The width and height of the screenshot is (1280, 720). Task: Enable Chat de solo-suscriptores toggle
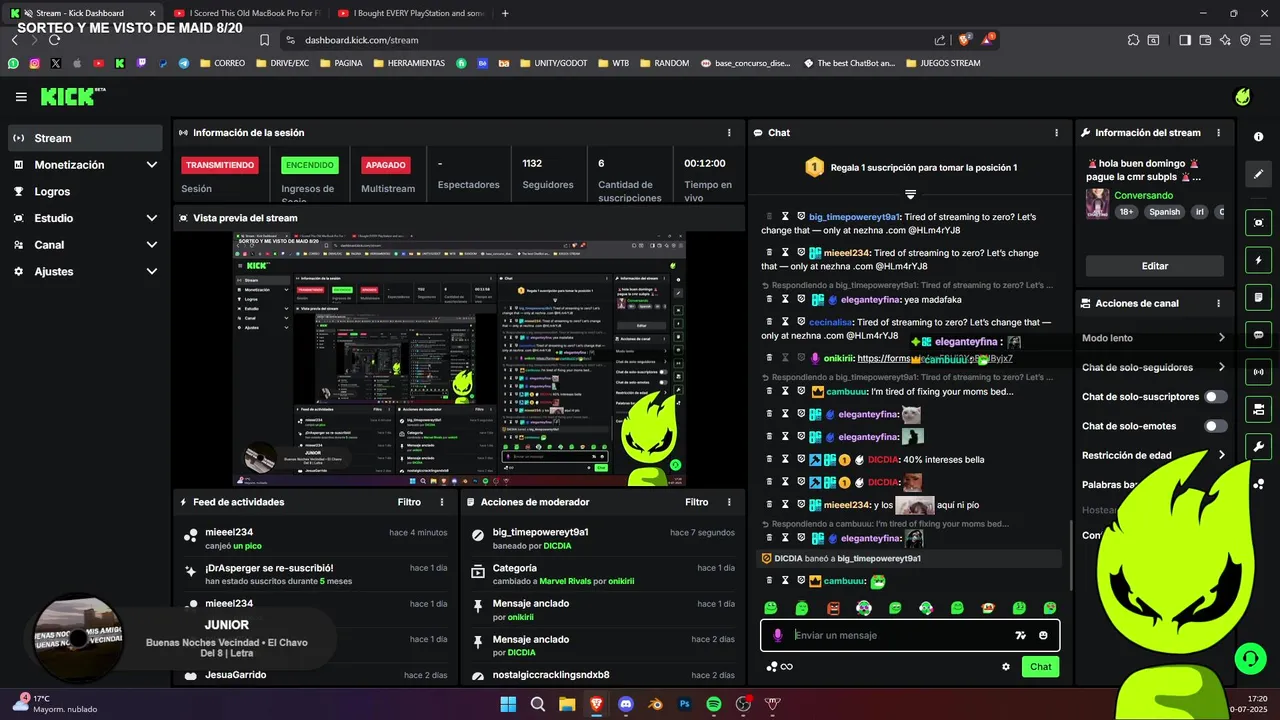[x=1215, y=397]
